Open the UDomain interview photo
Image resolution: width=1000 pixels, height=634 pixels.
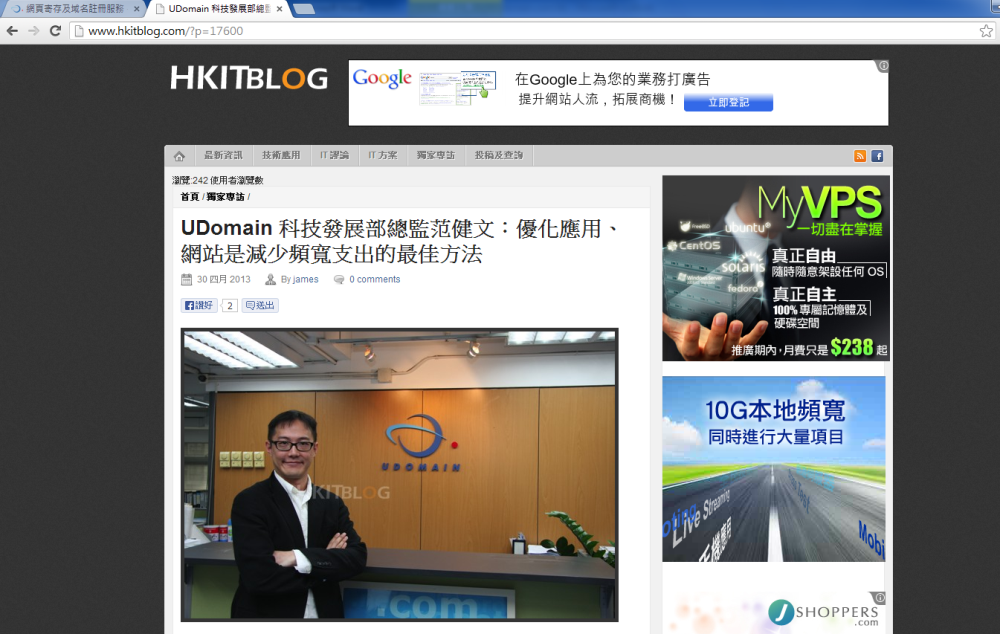coord(400,475)
